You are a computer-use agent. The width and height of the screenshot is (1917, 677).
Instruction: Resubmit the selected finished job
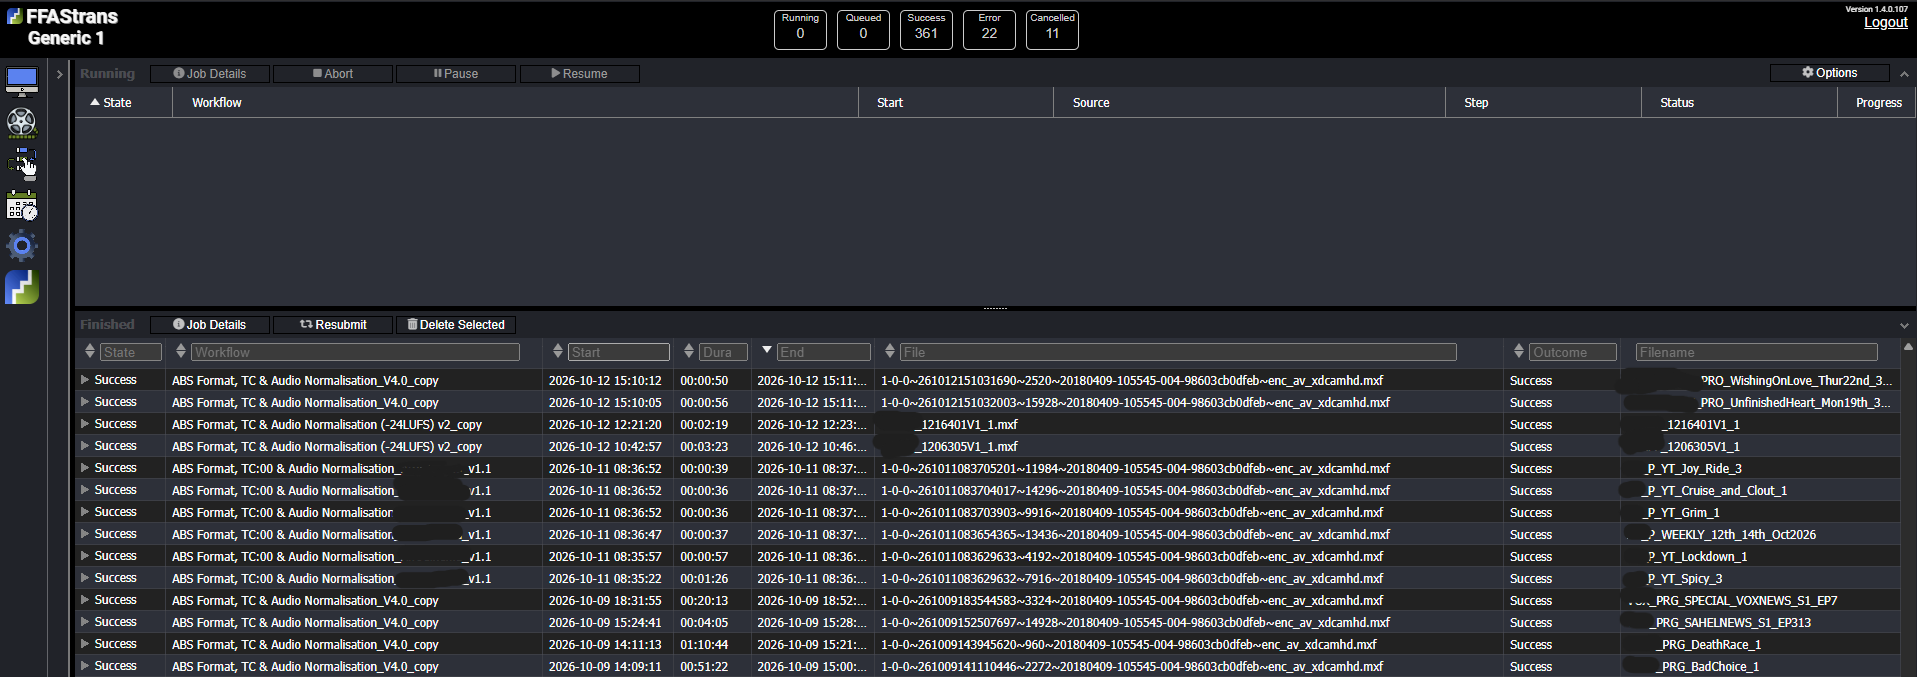[x=333, y=325]
